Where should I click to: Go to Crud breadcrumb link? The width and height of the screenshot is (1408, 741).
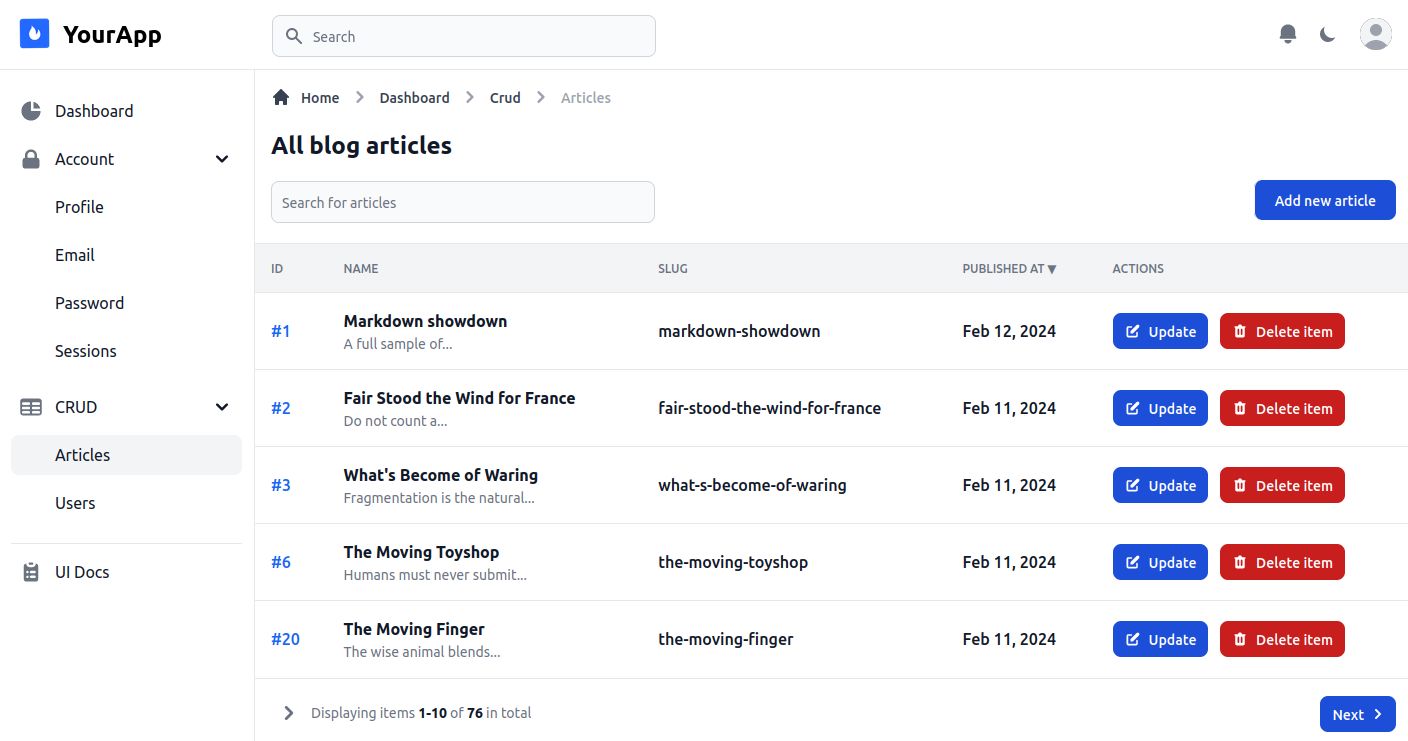coord(505,97)
